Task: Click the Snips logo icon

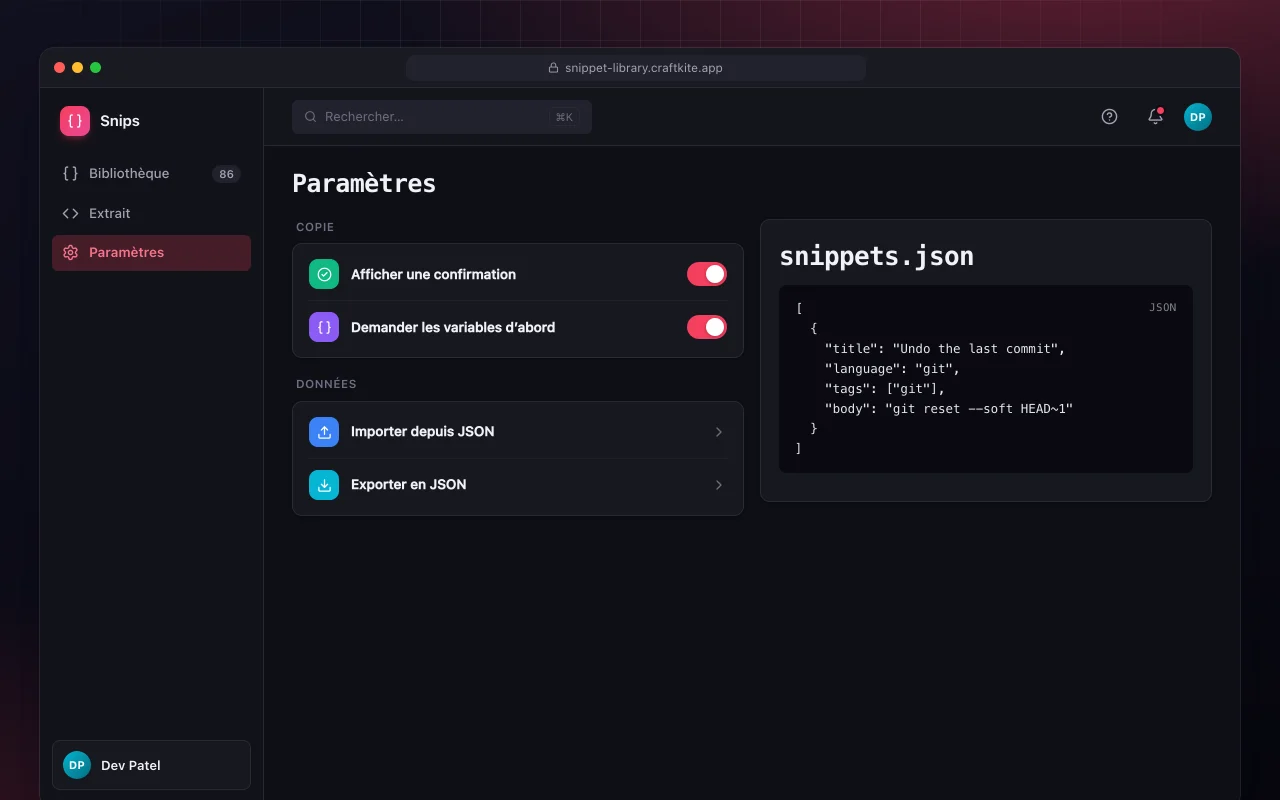Action: coord(75,121)
